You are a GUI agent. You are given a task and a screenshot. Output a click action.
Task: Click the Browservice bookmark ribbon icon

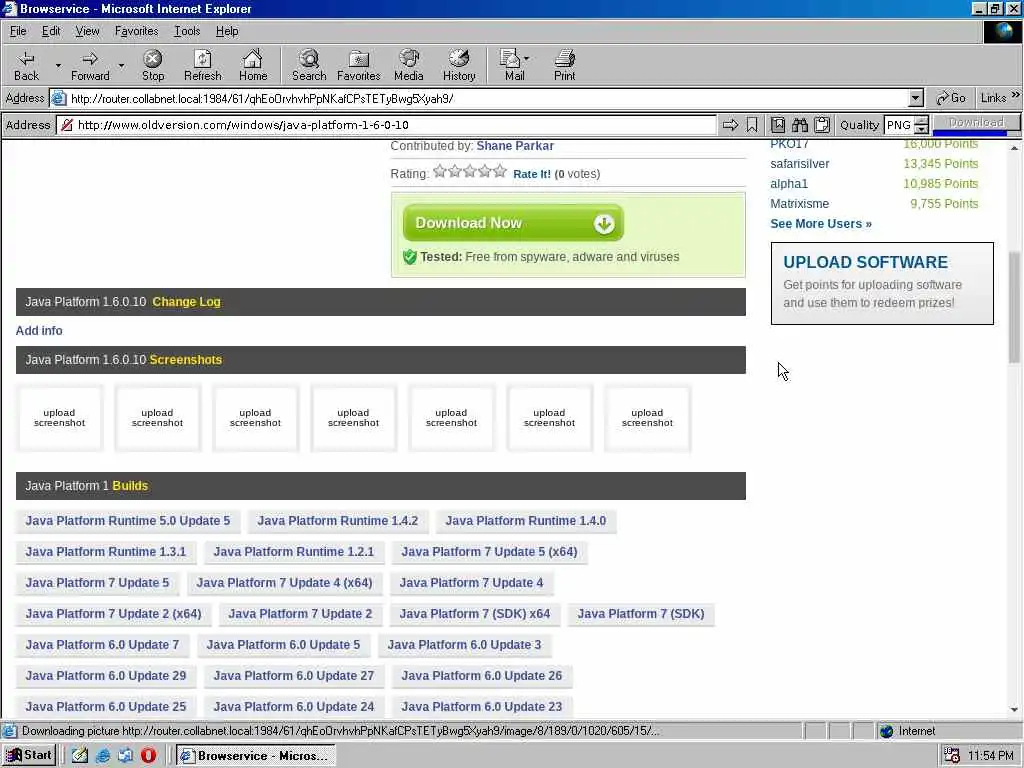click(752, 125)
